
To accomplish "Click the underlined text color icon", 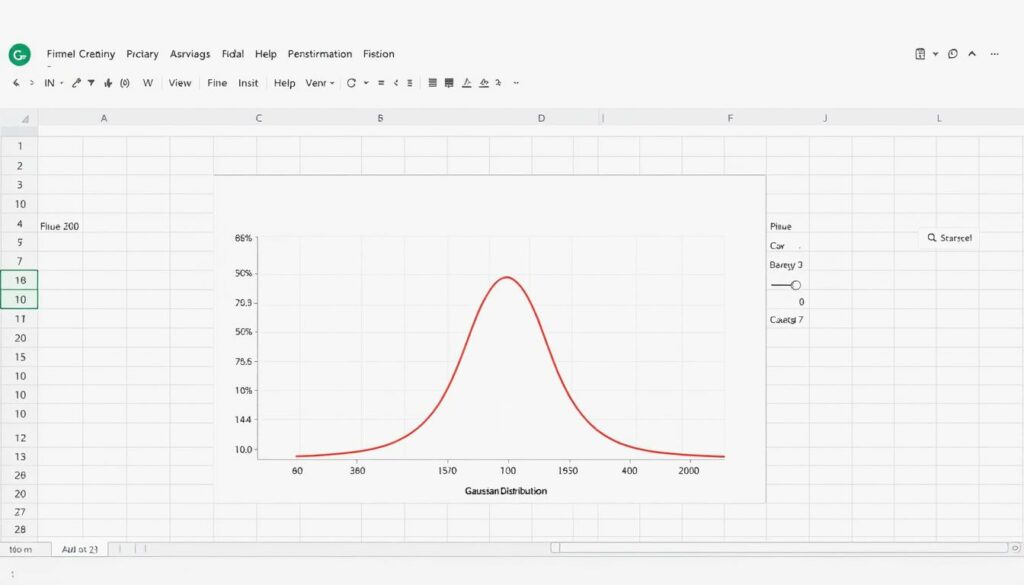I will 466,83.
